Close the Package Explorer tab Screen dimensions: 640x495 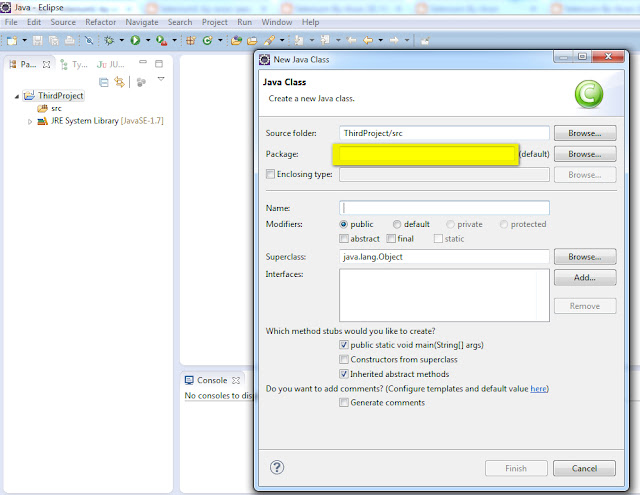pos(47,64)
